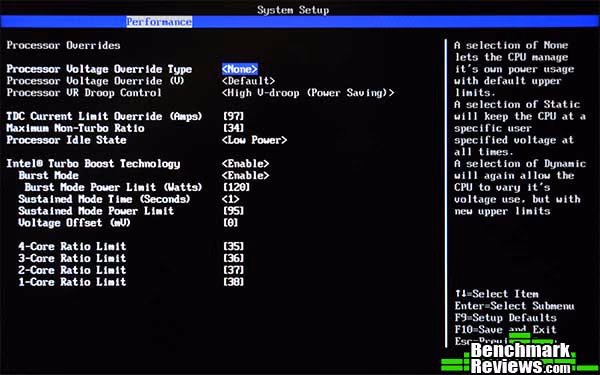Select 'Processor VR Droop Control' label
This screenshot has height=375, width=600.
84,93
